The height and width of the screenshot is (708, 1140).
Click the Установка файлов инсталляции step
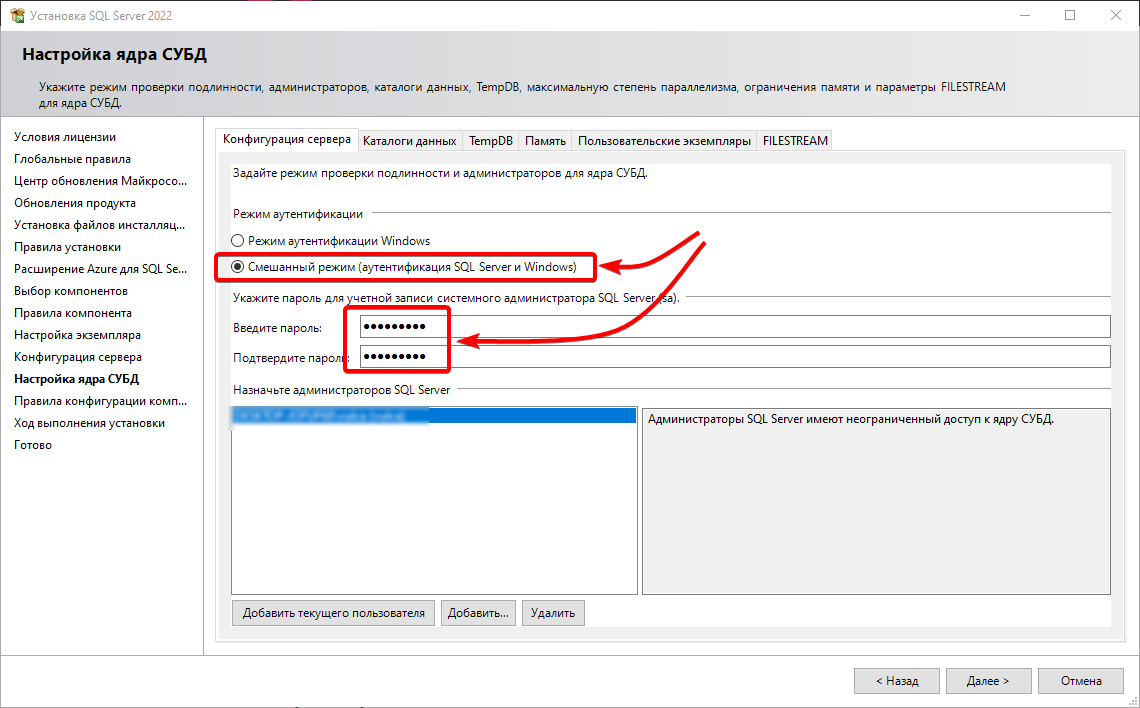coord(100,225)
